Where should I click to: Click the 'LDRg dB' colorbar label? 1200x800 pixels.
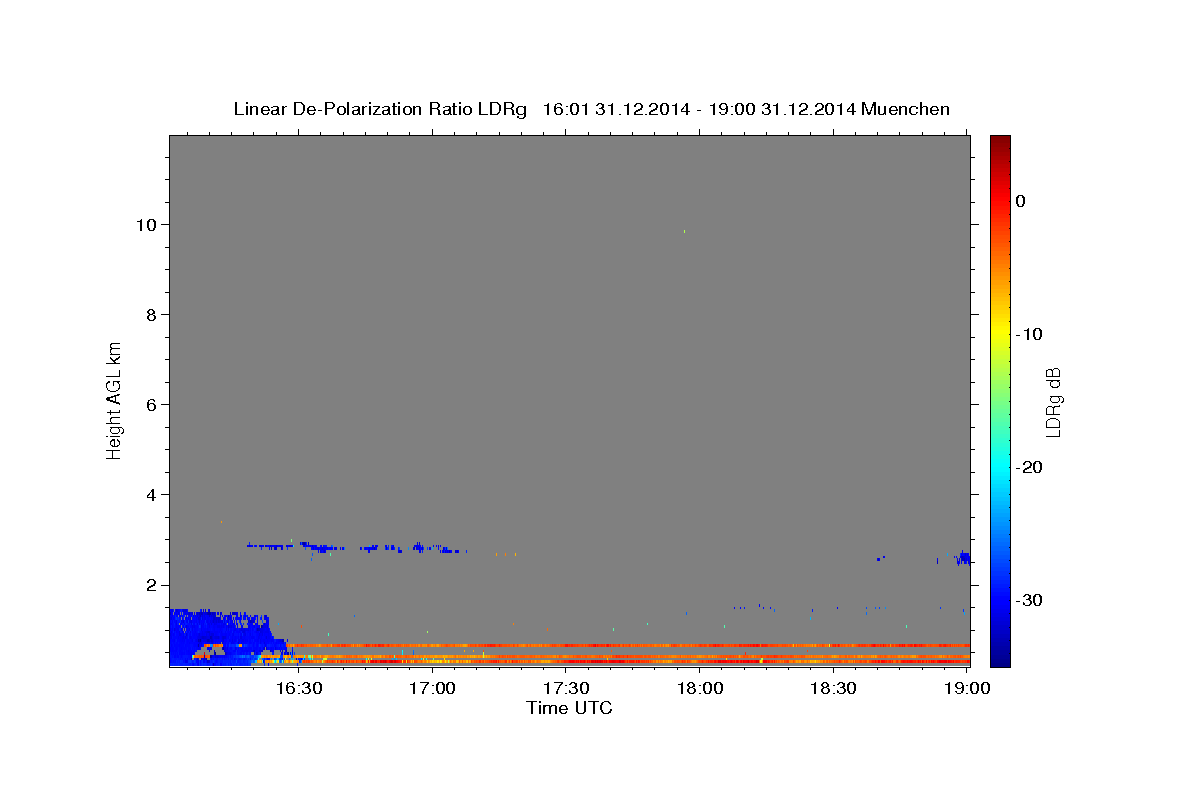tap(1052, 402)
